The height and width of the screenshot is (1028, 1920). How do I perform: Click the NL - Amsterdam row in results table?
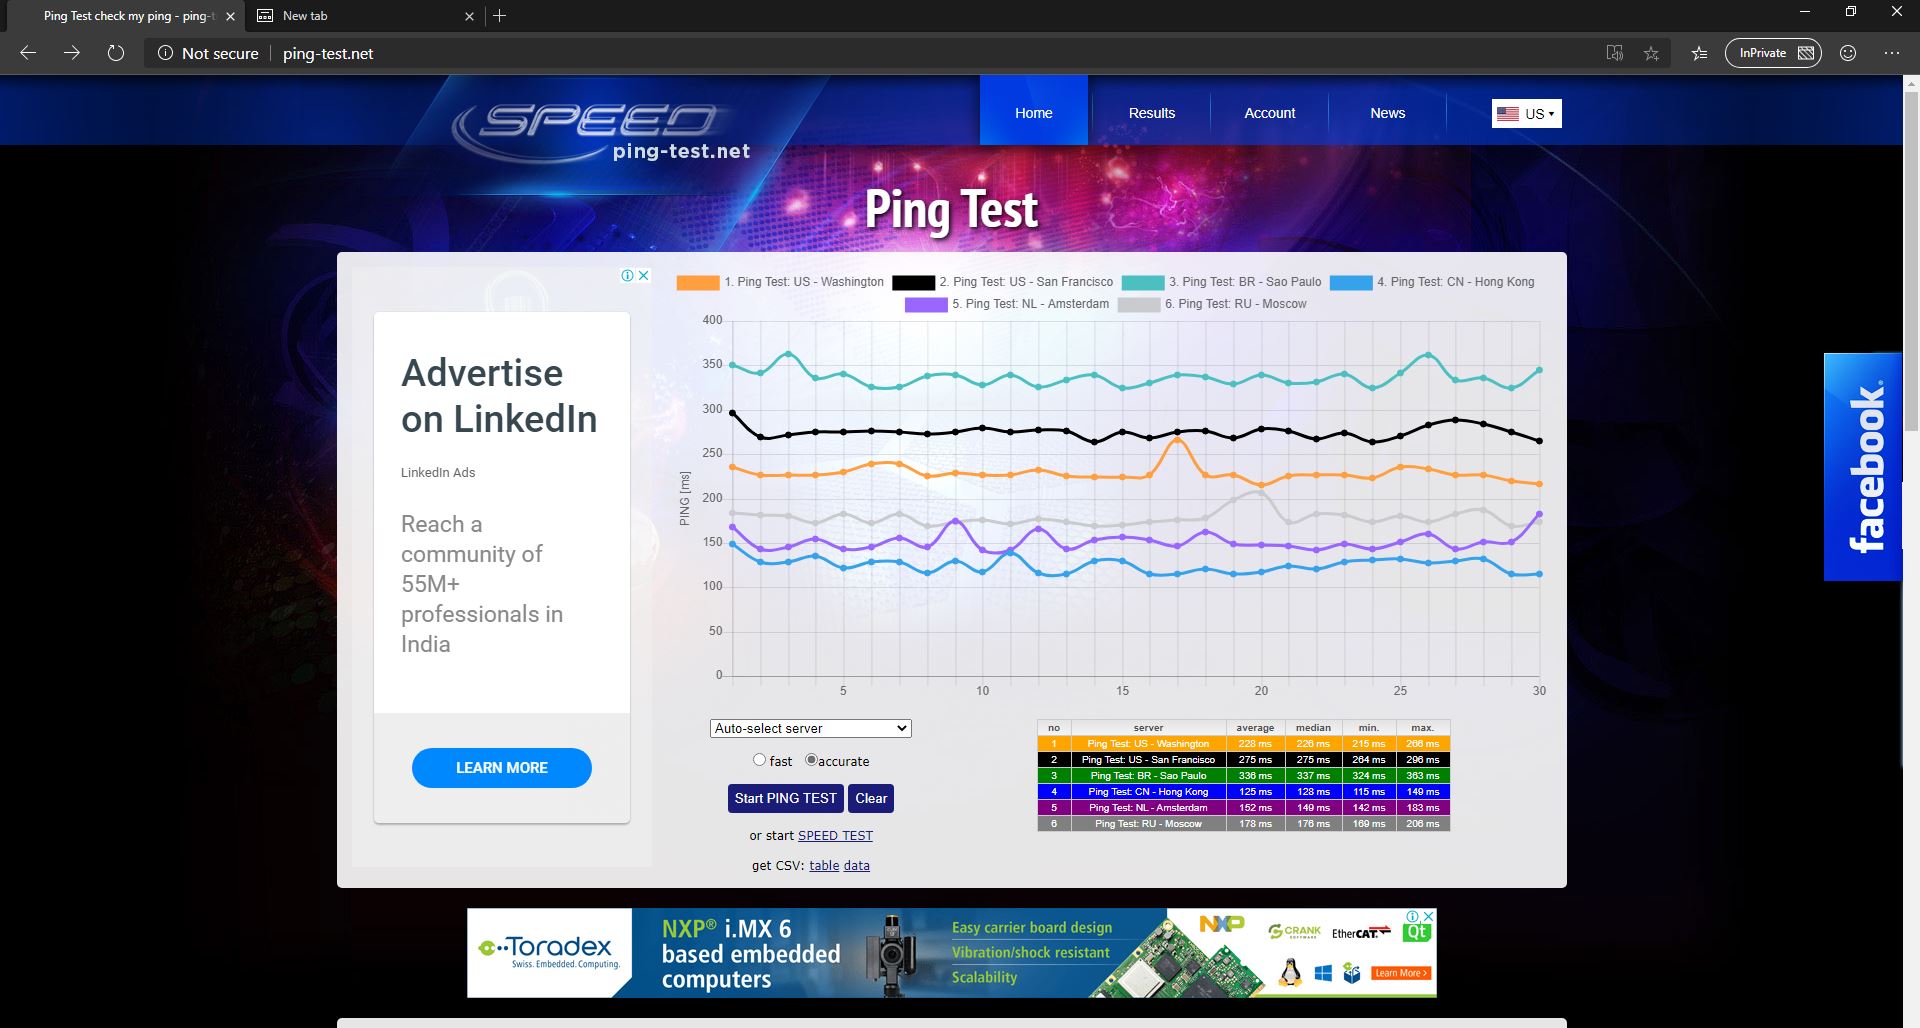(1244, 808)
